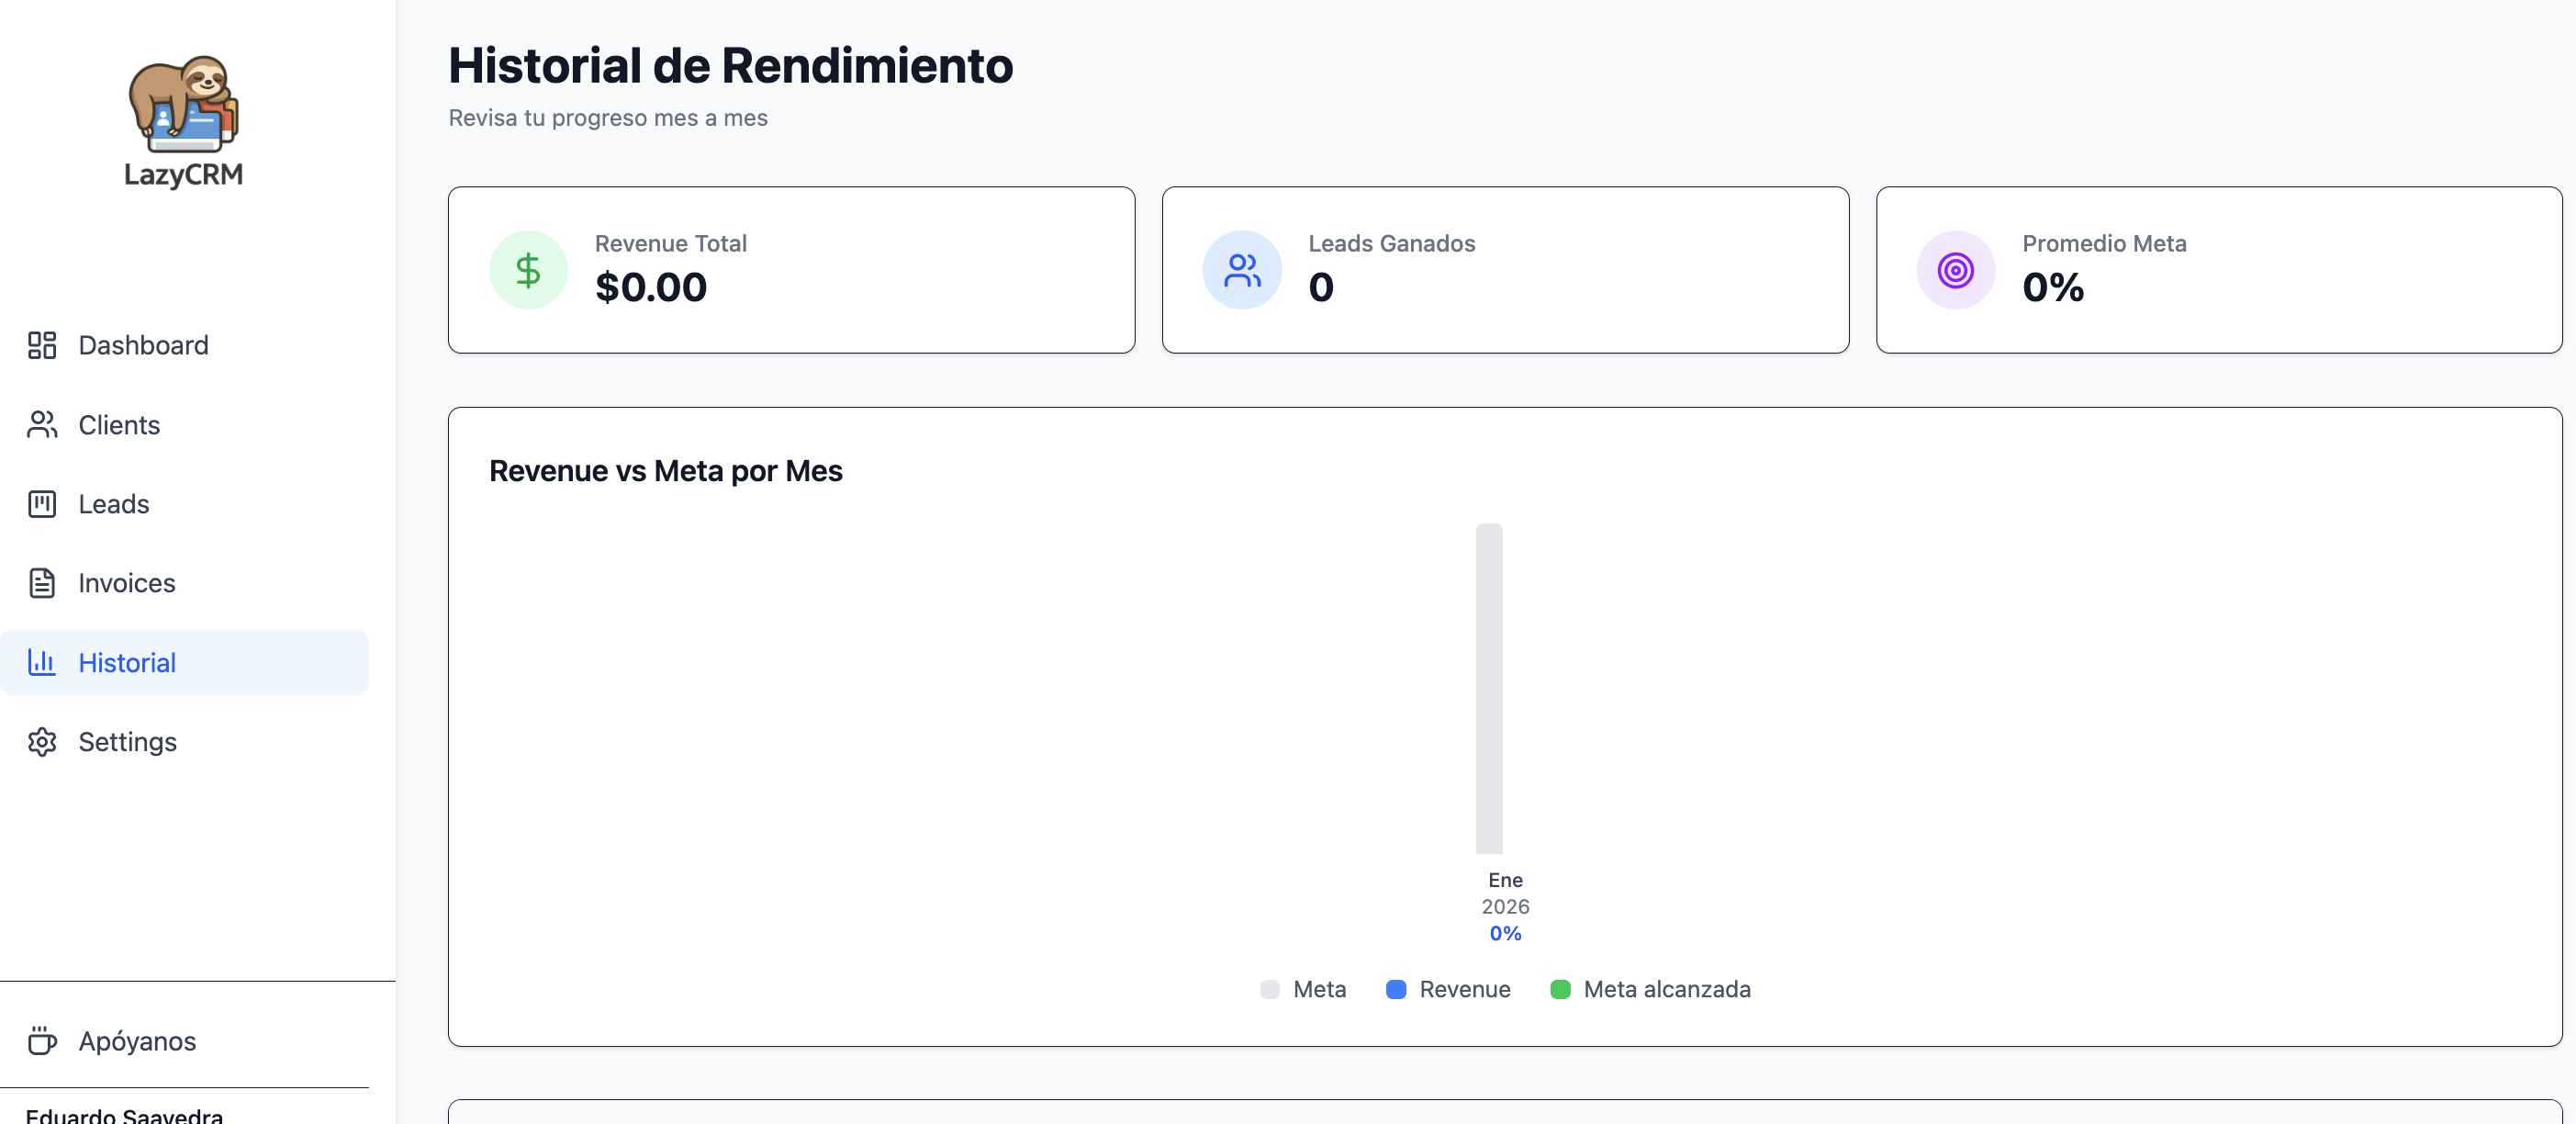2576x1124 pixels.
Task: Click the dollar icon on Revenue Total card
Action: coord(527,269)
